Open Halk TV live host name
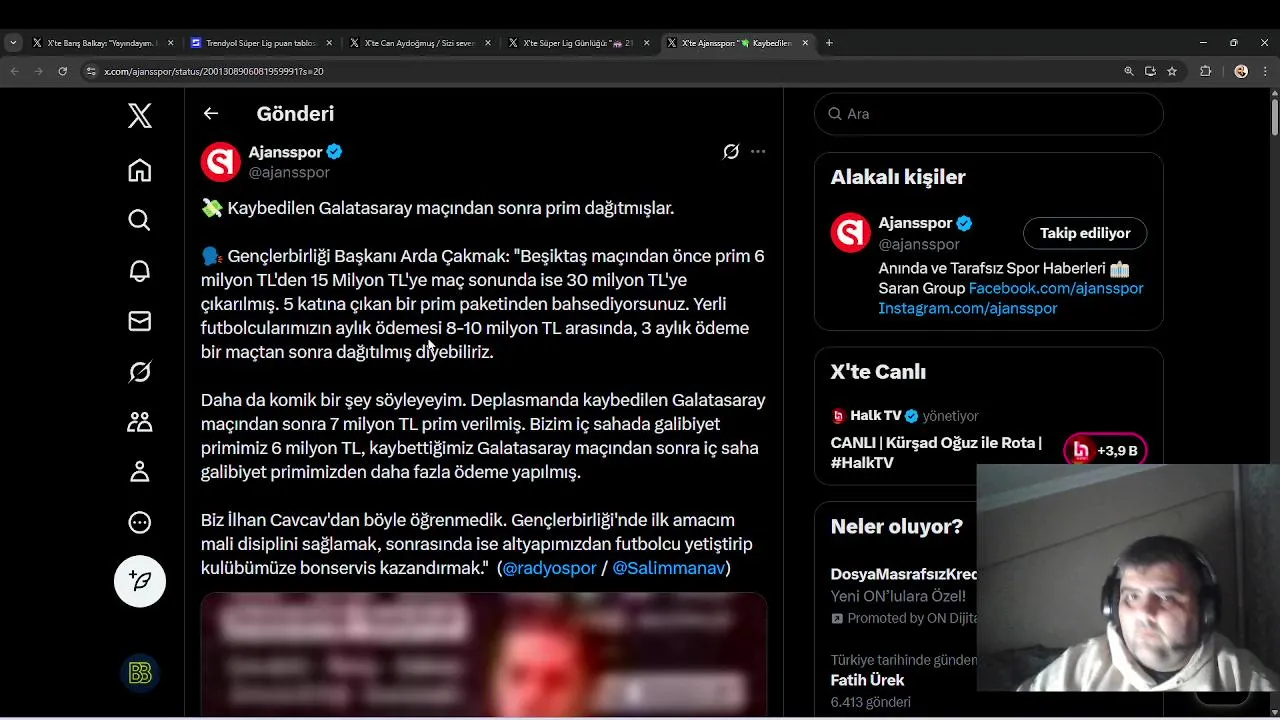This screenshot has width=1280, height=720. (876, 416)
